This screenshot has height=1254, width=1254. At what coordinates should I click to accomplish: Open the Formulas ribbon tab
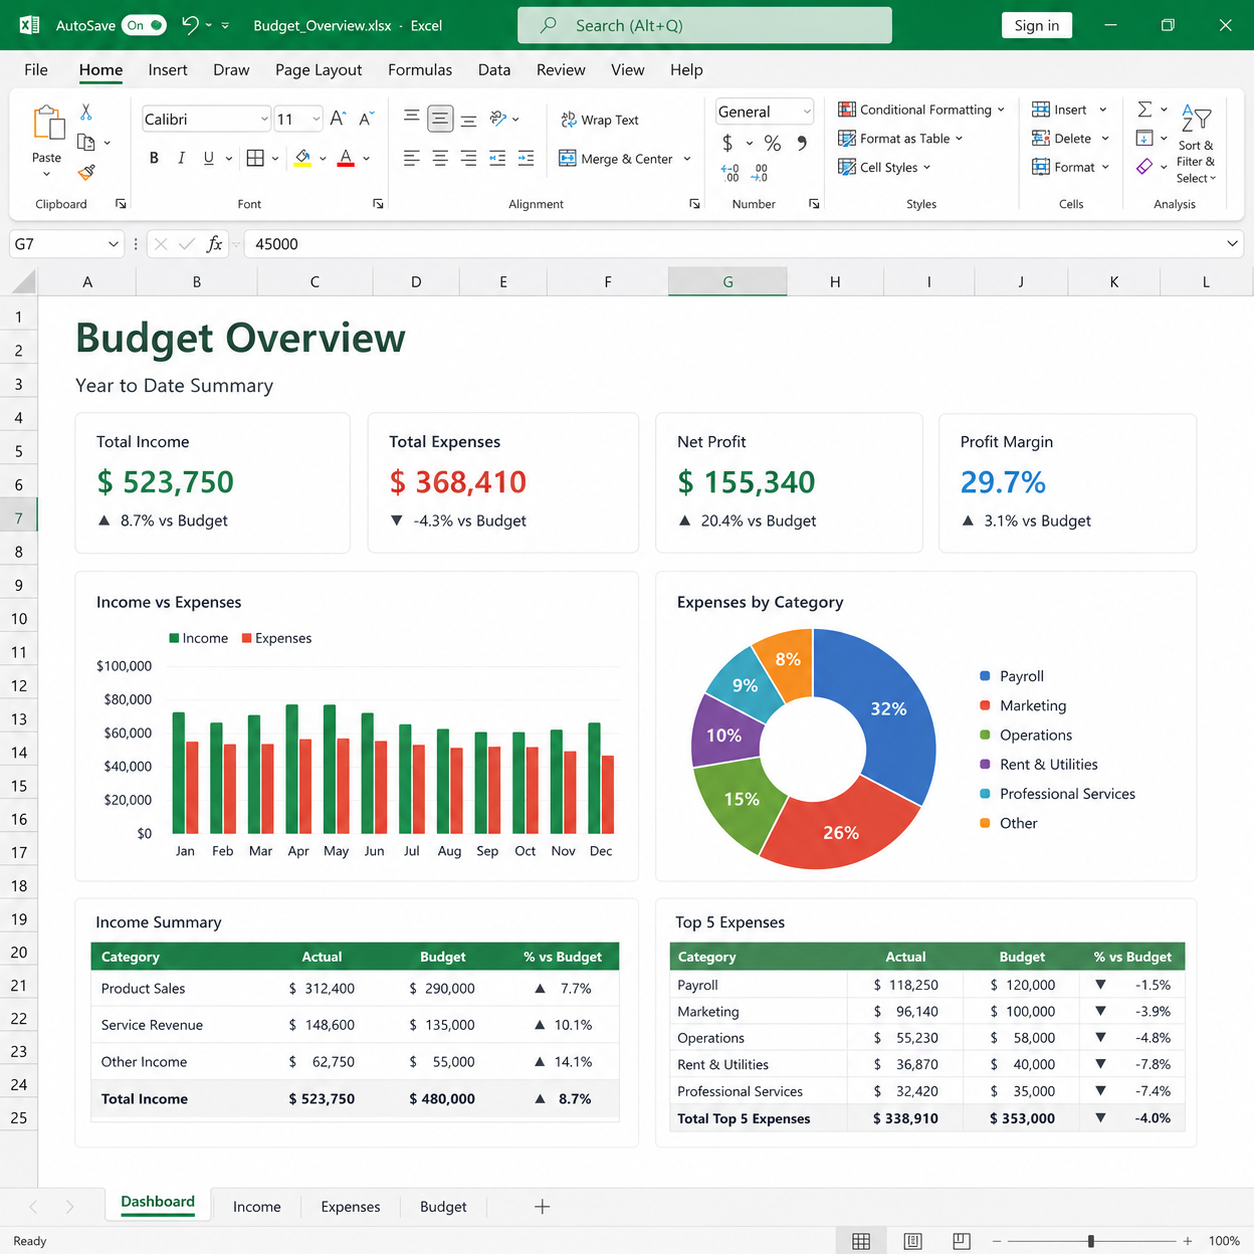pyautogui.click(x=420, y=70)
